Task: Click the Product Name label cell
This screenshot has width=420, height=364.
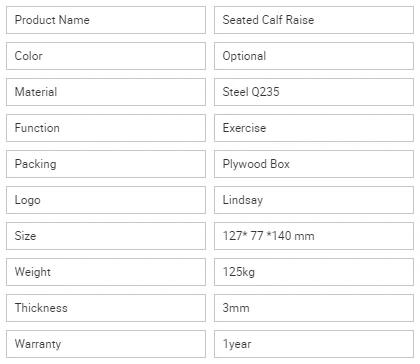Action: (x=106, y=20)
